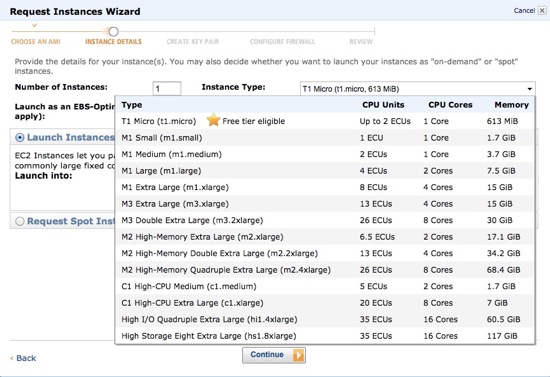Click the 7.5 GiB memory value
This screenshot has width=550, height=377.
click(501, 171)
